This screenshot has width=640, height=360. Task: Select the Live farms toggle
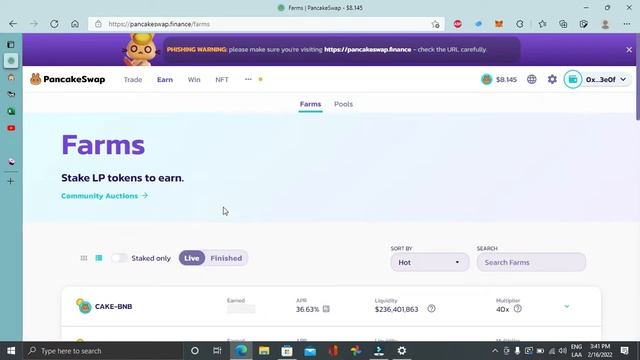coord(191,258)
